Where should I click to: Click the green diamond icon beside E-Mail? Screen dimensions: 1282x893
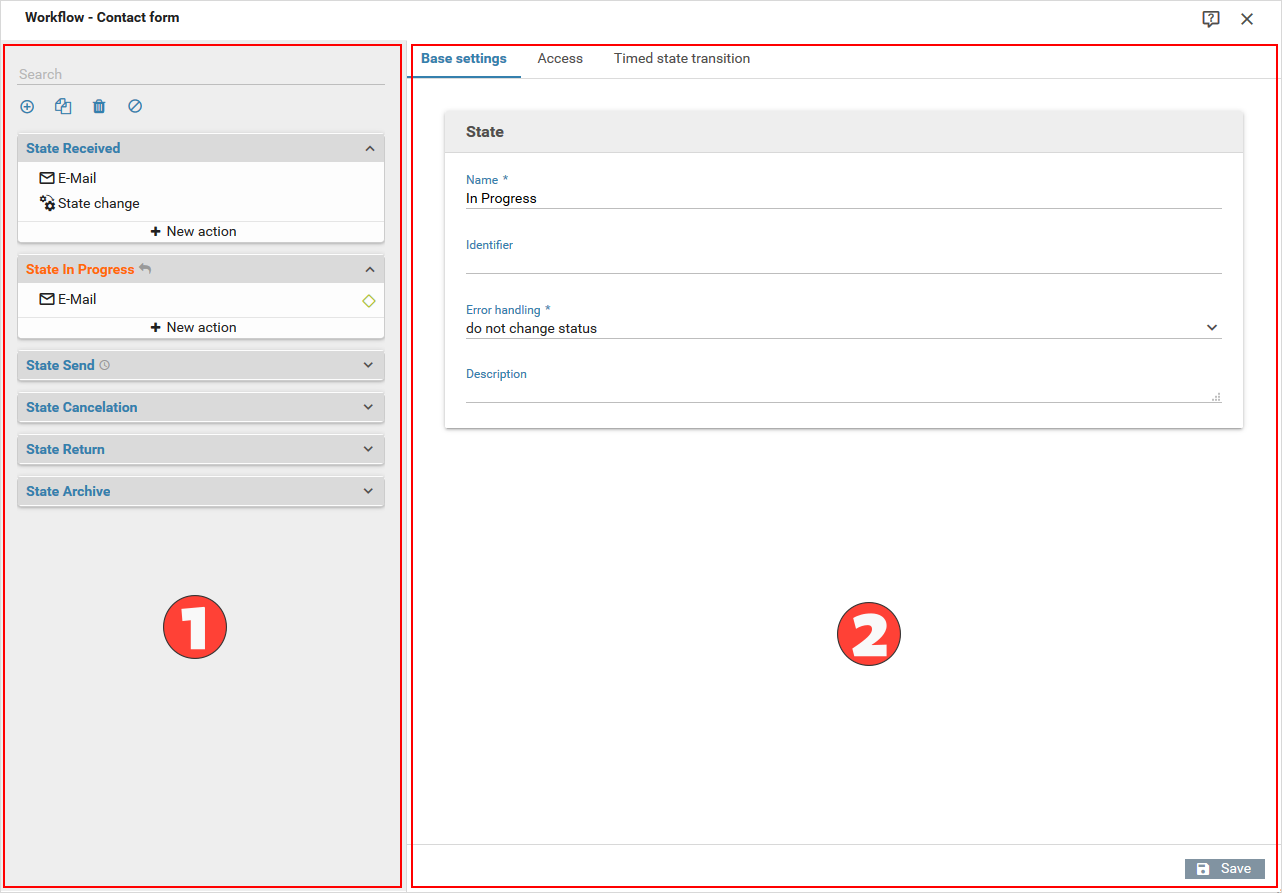tap(369, 300)
